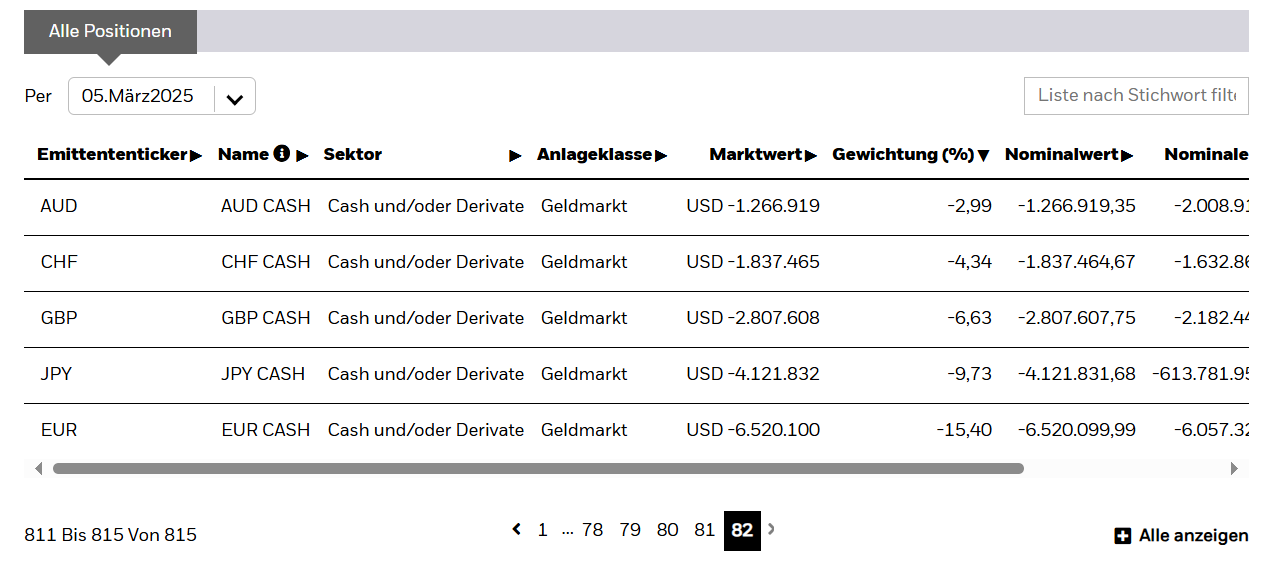Focus the Liste nach Stichwort filter field

point(1136,95)
